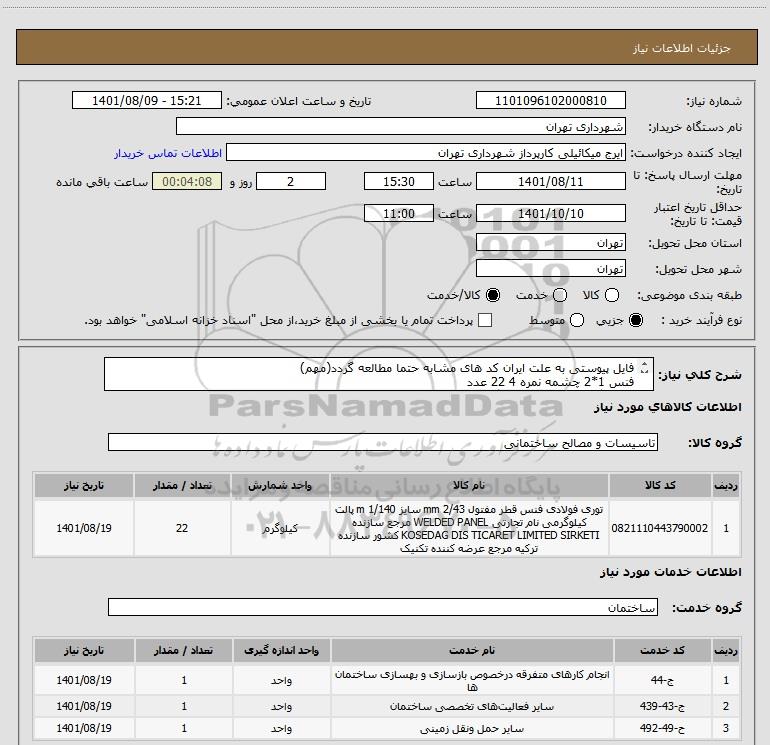Click the validity time field 11:00
Screen dimensions: 770x745
[x=399, y=213]
